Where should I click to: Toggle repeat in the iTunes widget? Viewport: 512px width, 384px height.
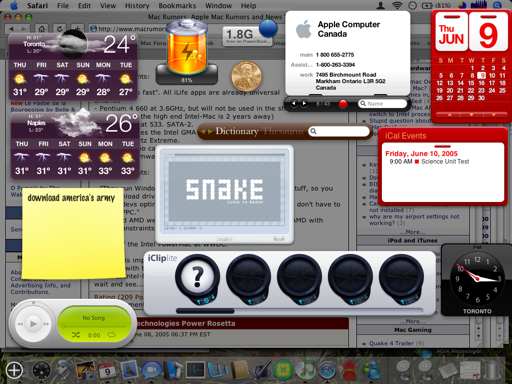tap(111, 335)
